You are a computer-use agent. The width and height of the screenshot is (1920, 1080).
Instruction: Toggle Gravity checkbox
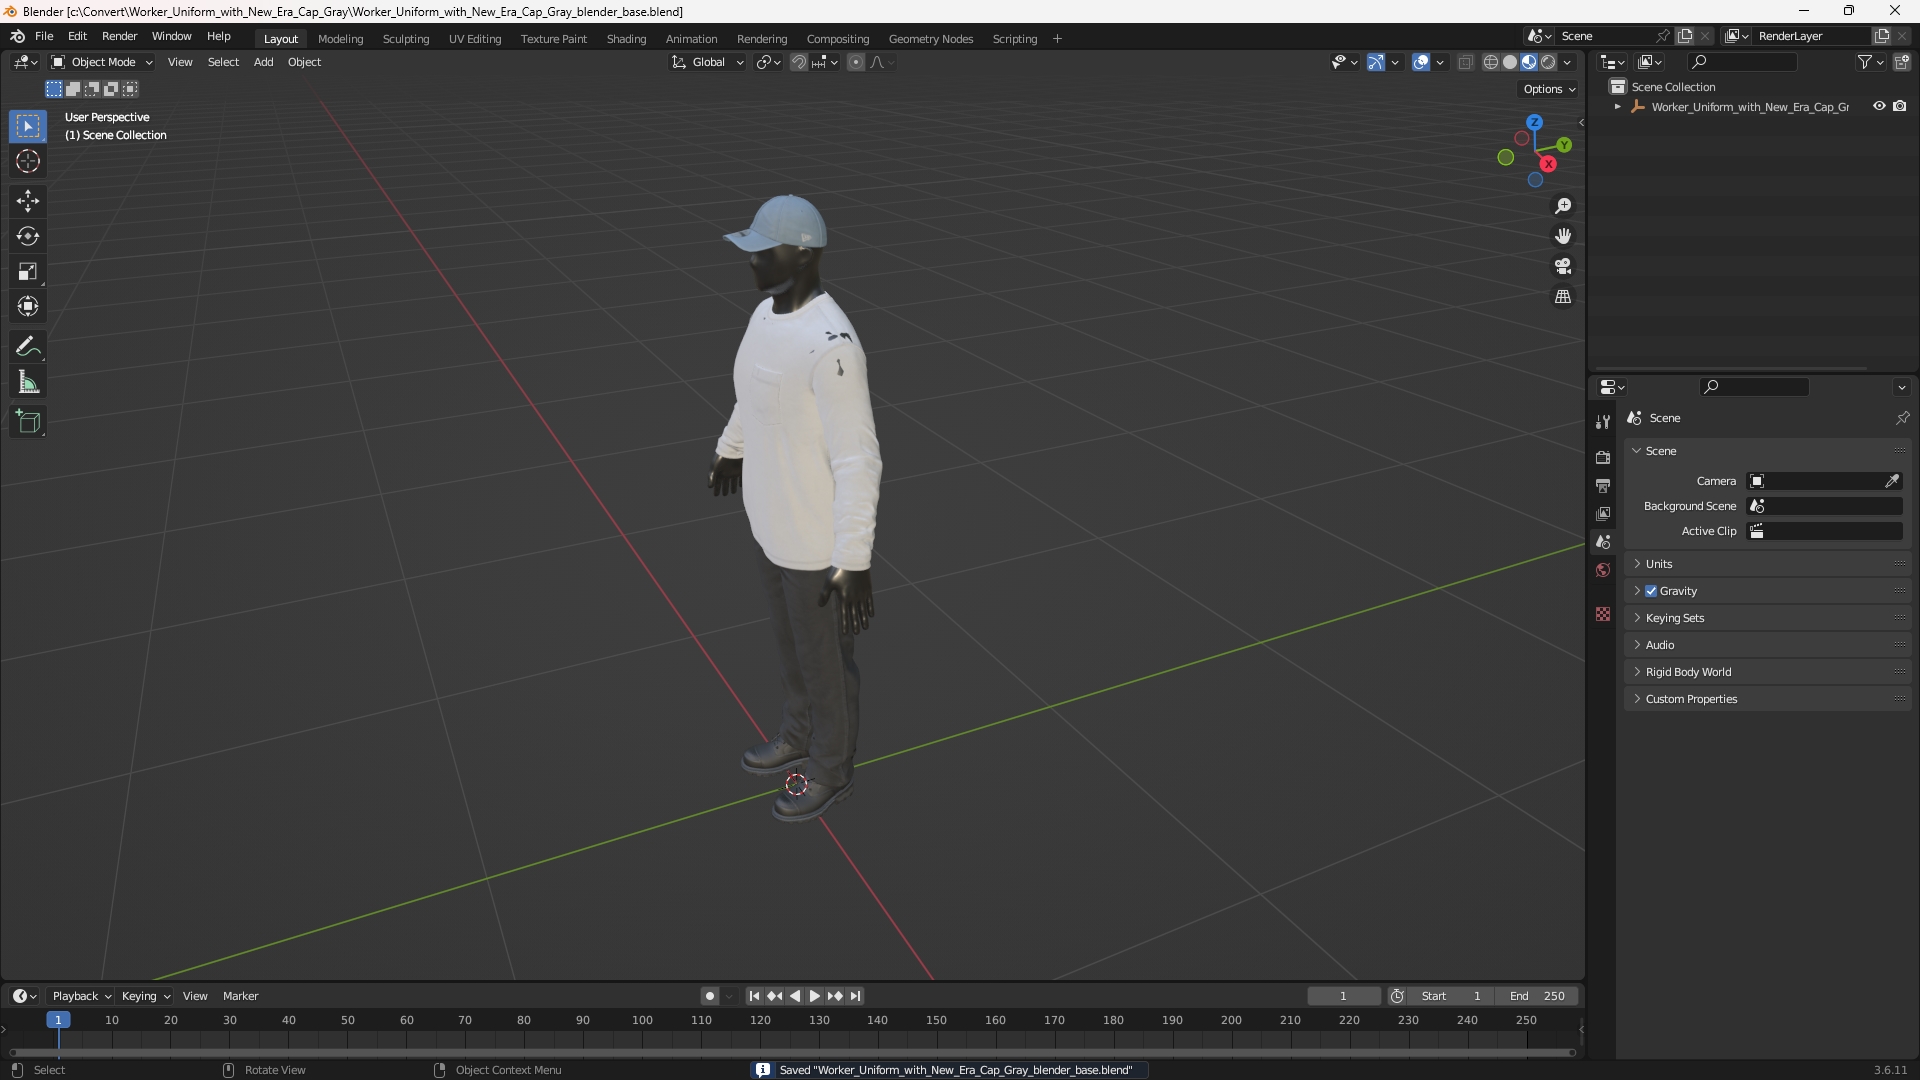pyautogui.click(x=1651, y=591)
